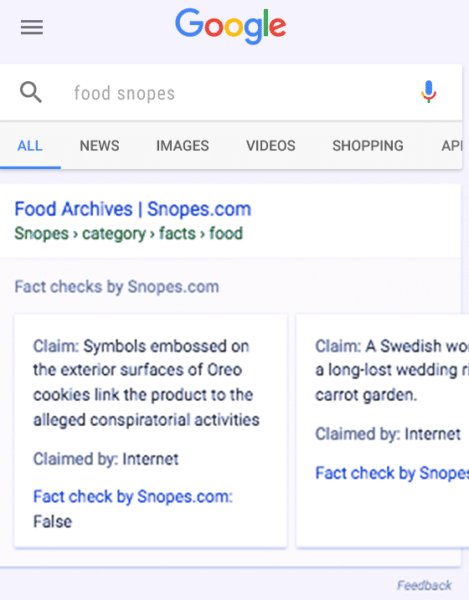Open the SHOPPING tab
The width and height of the screenshot is (469, 600).
(x=368, y=146)
